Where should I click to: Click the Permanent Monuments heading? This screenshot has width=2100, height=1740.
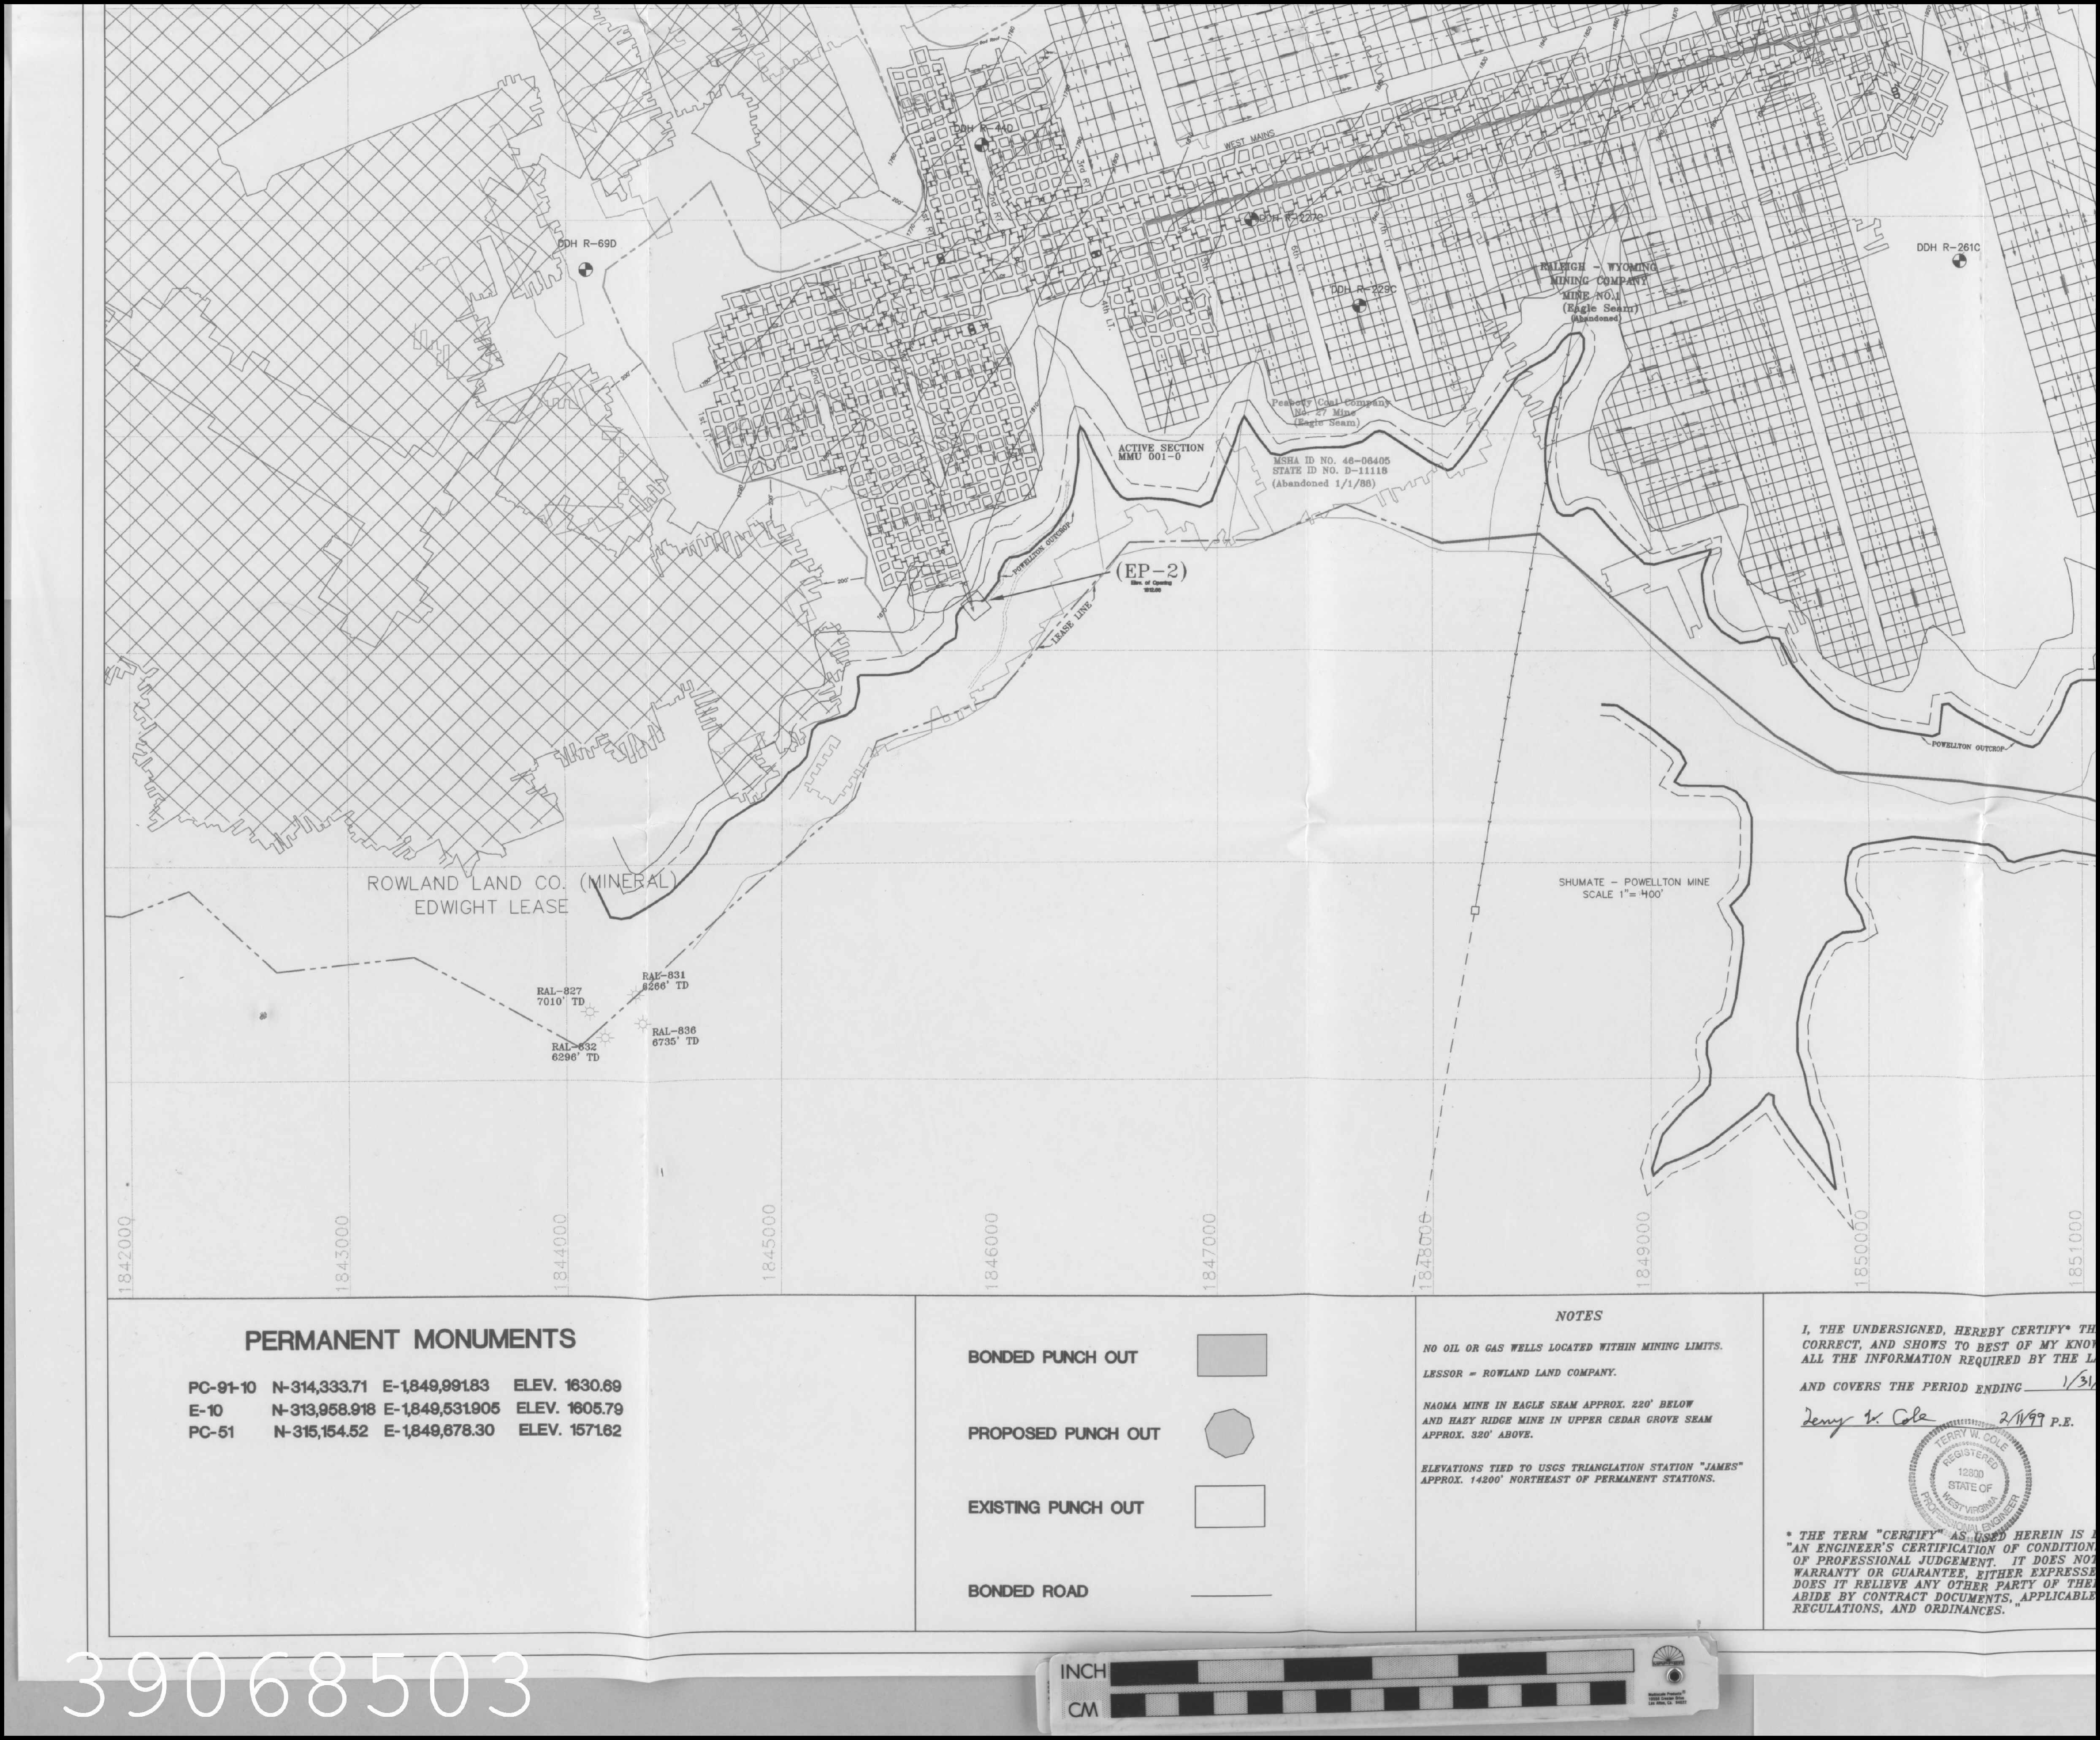pos(411,1339)
